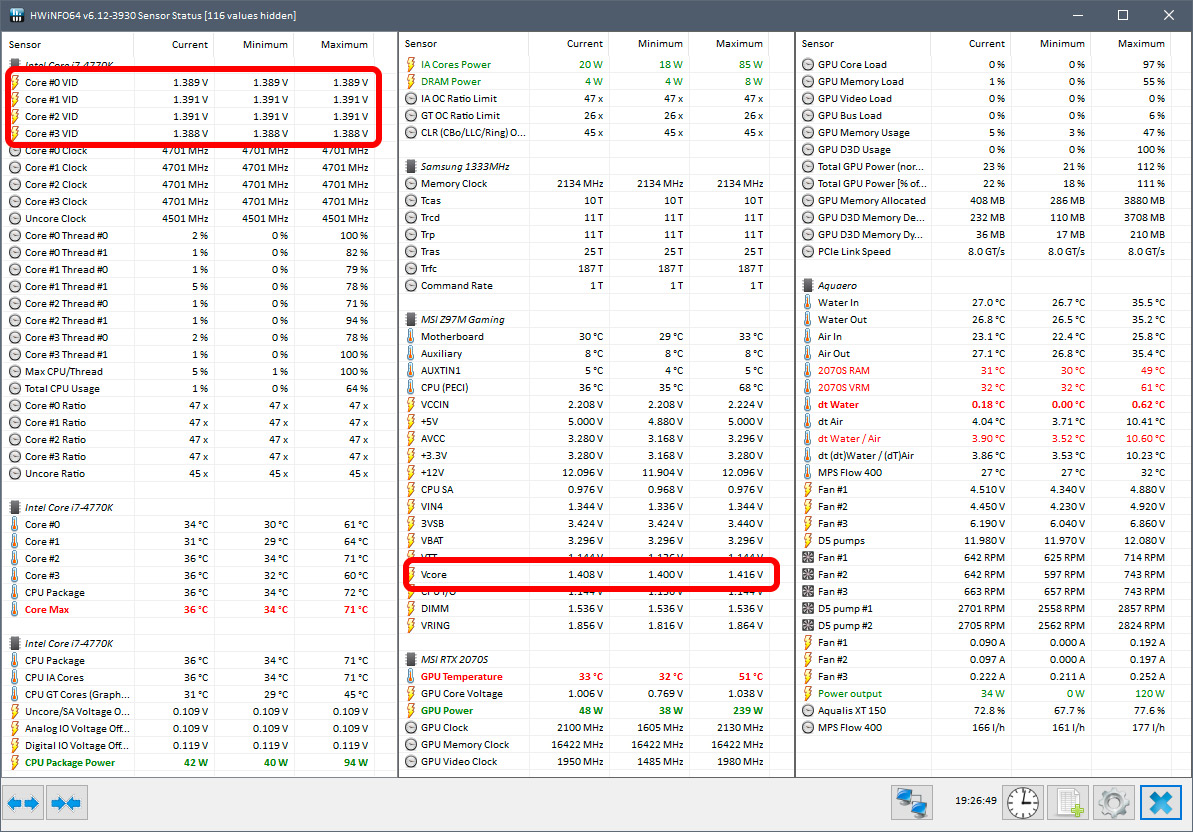Screen dimensions: 1193x832
Task: Click the expand layout arrows button
Action: point(23,802)
